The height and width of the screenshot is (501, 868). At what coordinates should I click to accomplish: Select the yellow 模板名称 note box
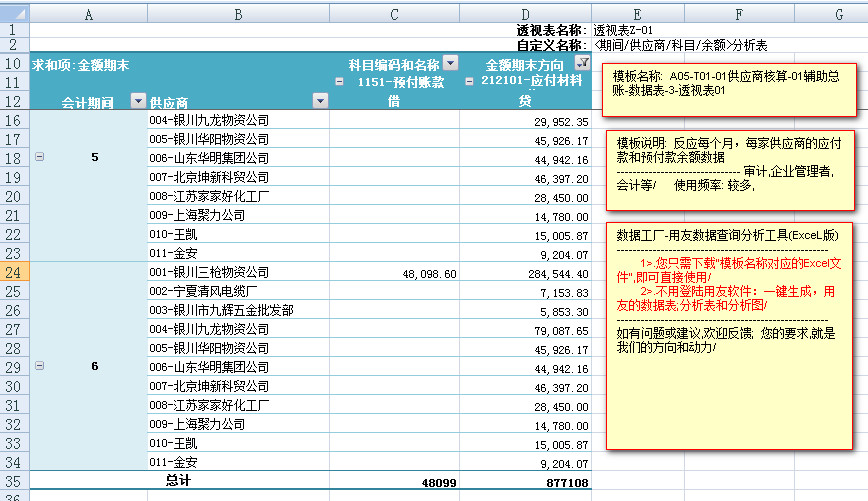[728, 90]
